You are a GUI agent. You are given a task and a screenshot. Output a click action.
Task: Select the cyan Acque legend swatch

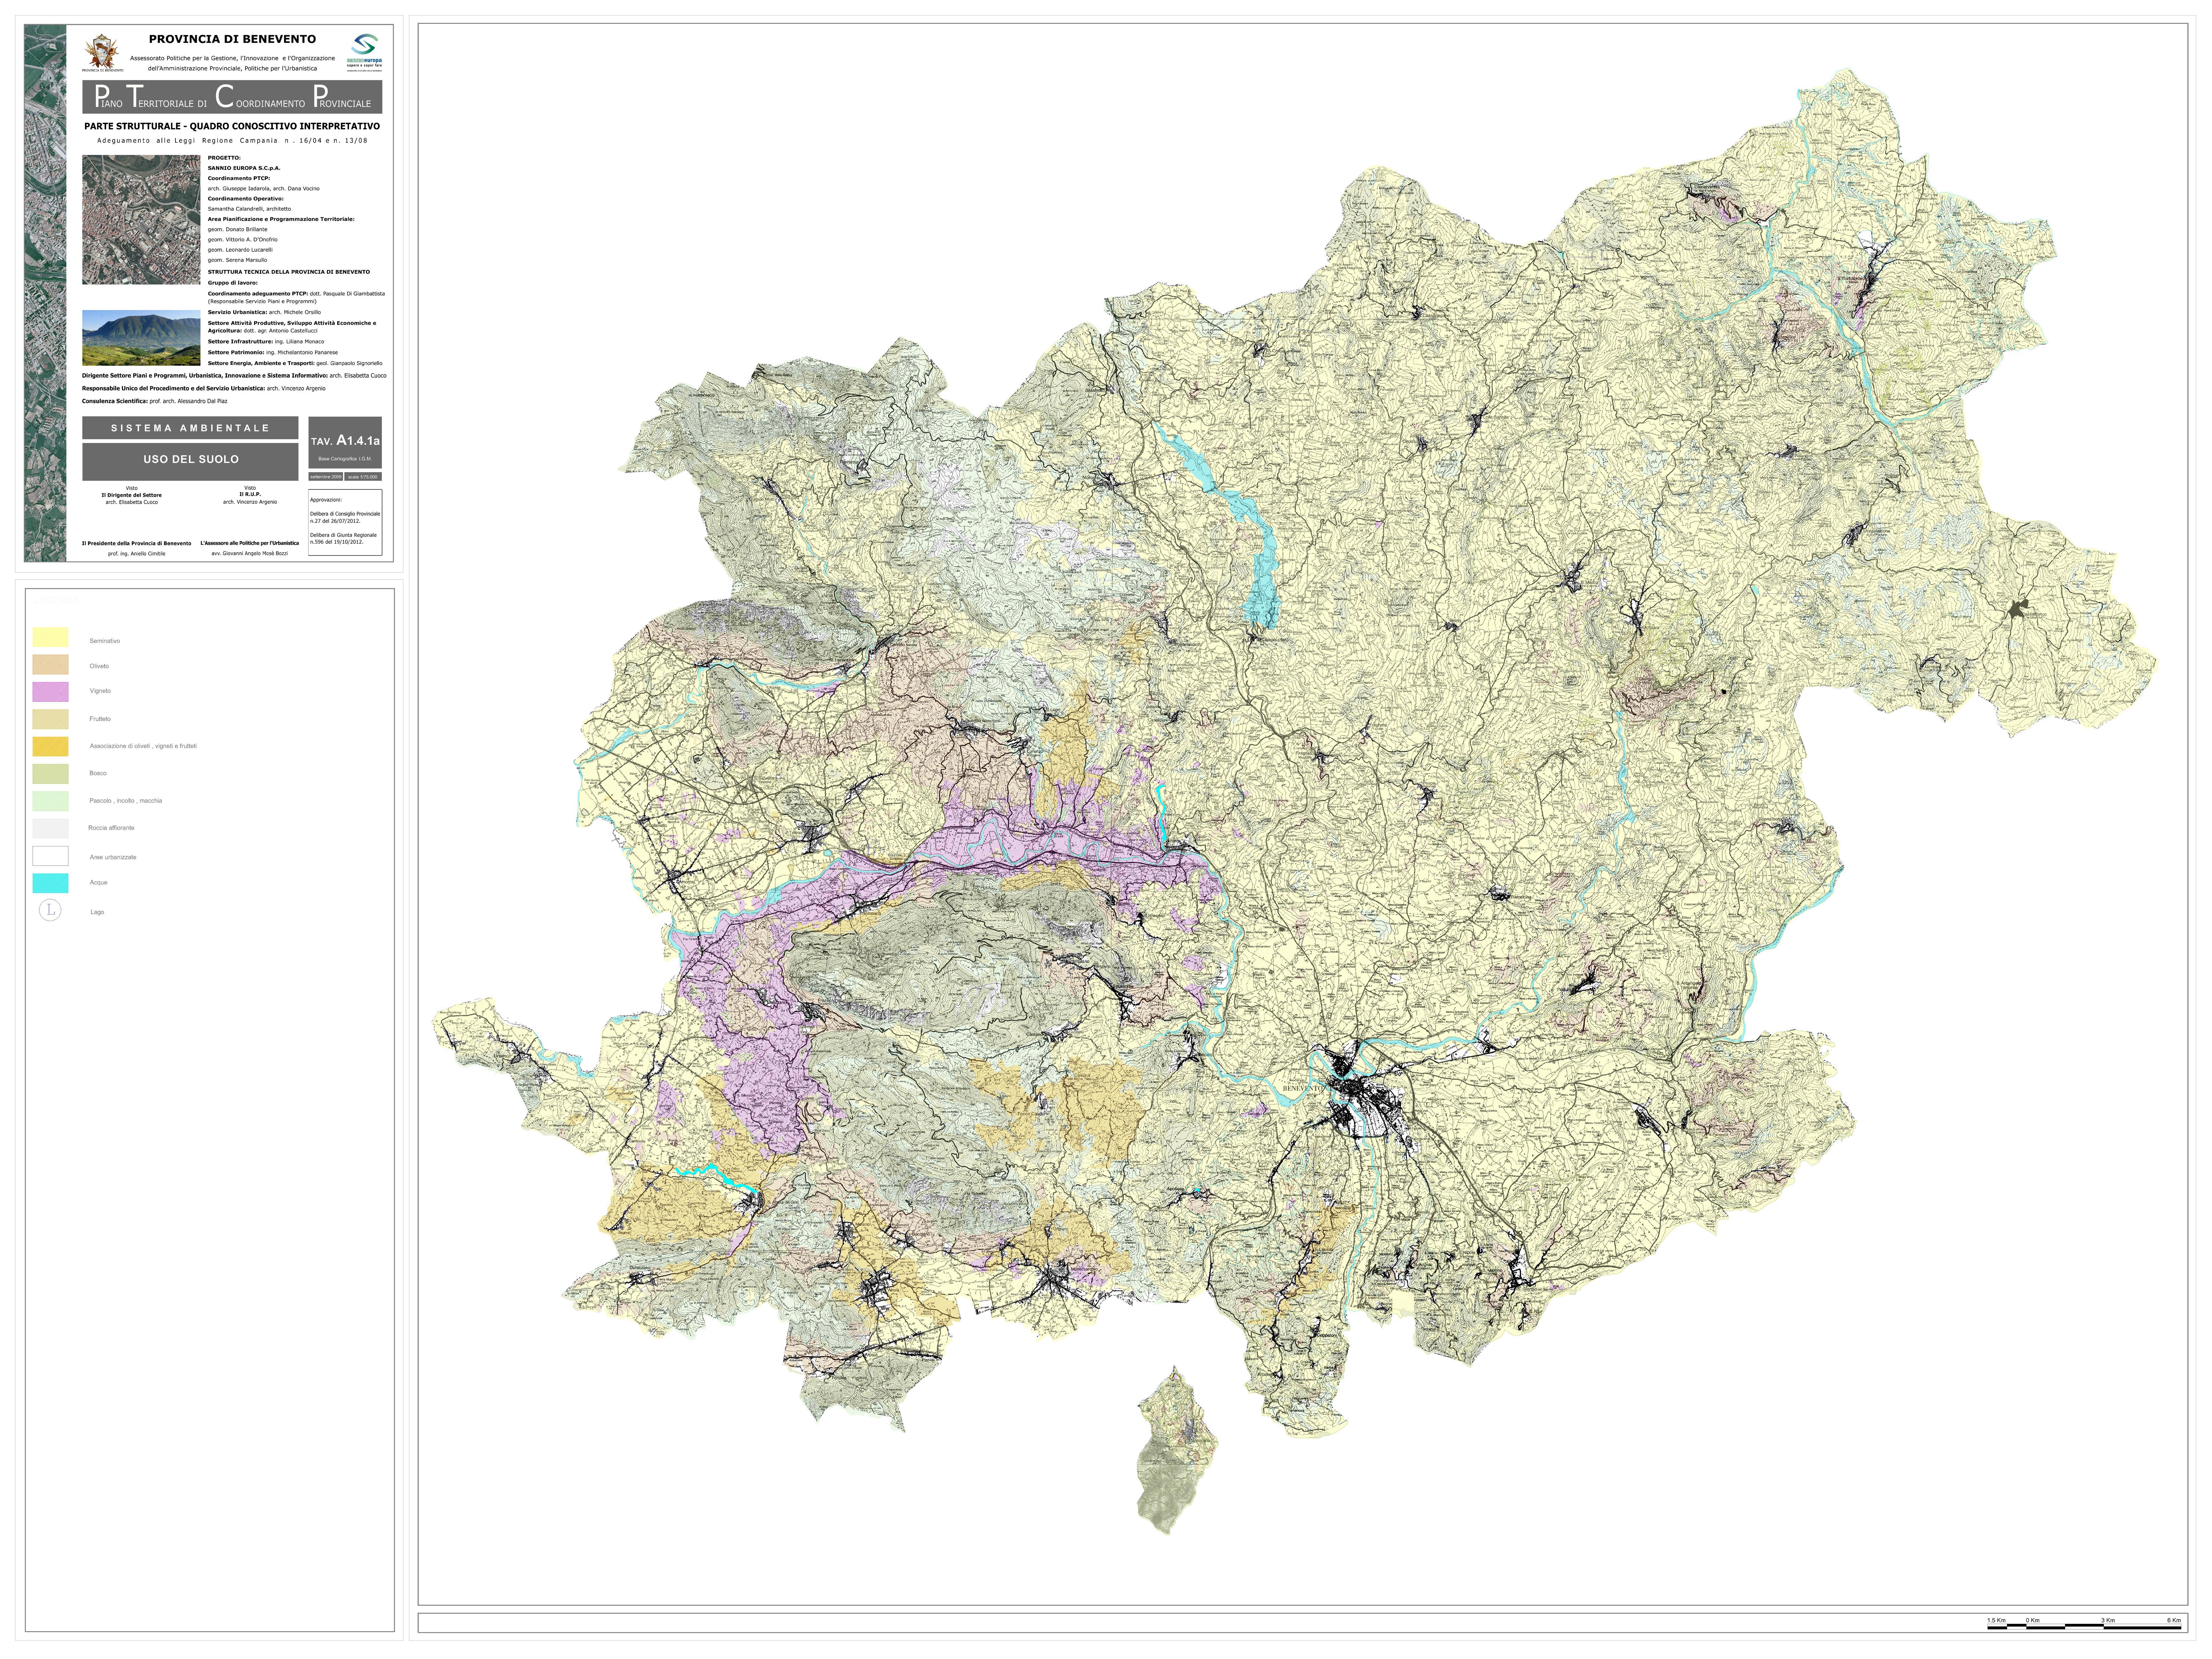51,883
